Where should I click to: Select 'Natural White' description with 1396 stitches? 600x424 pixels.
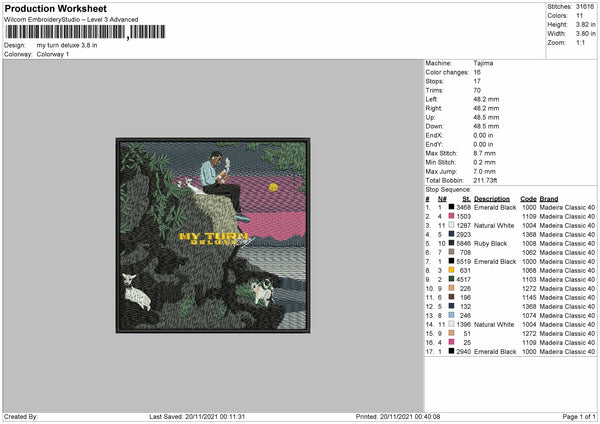[x=494, y=325]
